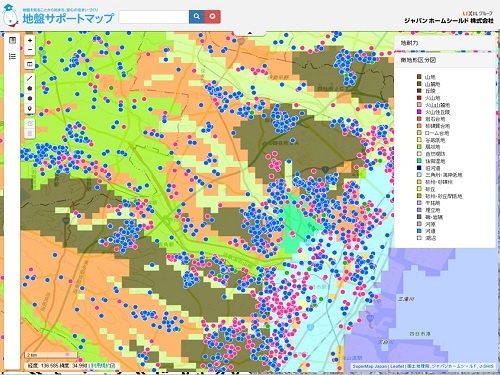Click the 旧河道 dark blue legend swatch

[419, 168]
